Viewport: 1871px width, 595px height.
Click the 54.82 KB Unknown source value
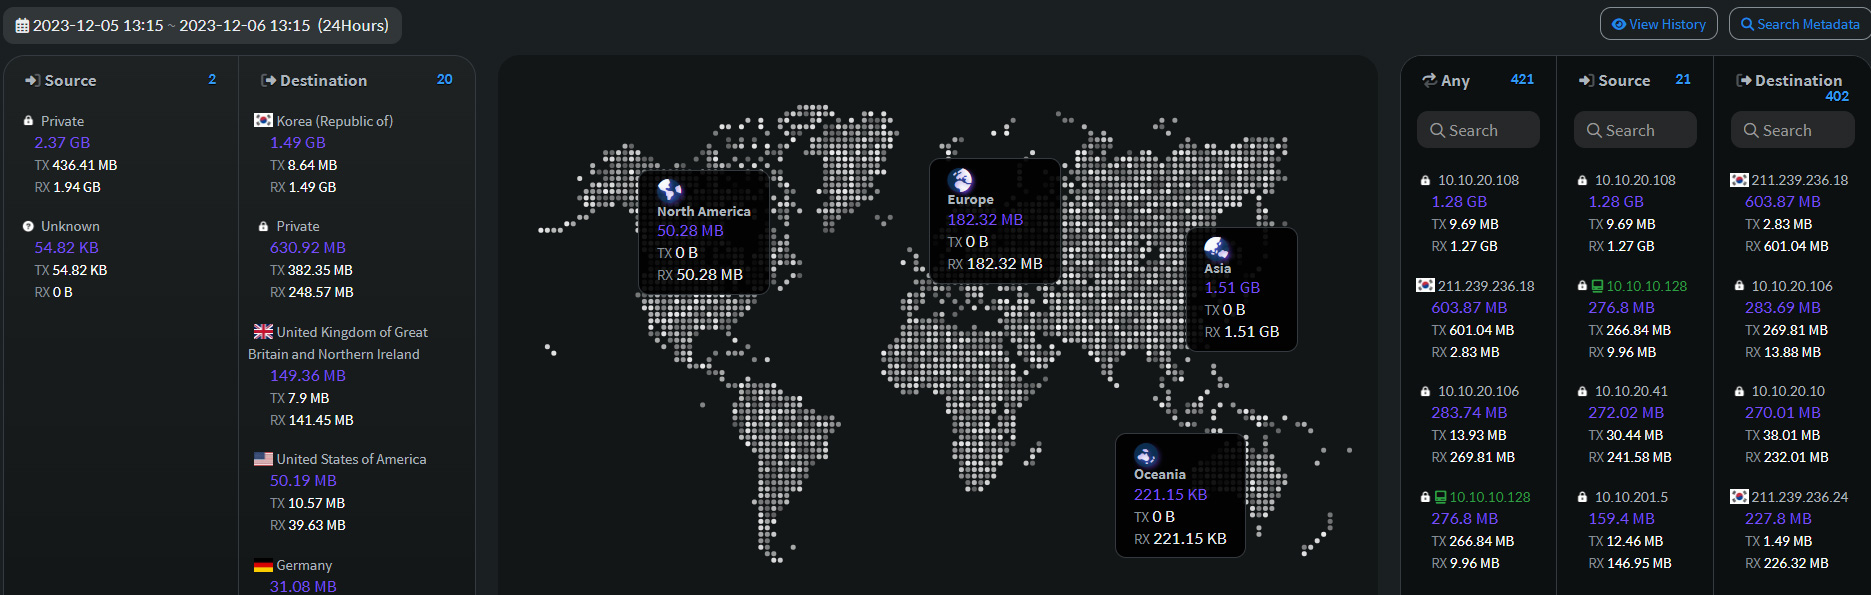pos(66,248)
